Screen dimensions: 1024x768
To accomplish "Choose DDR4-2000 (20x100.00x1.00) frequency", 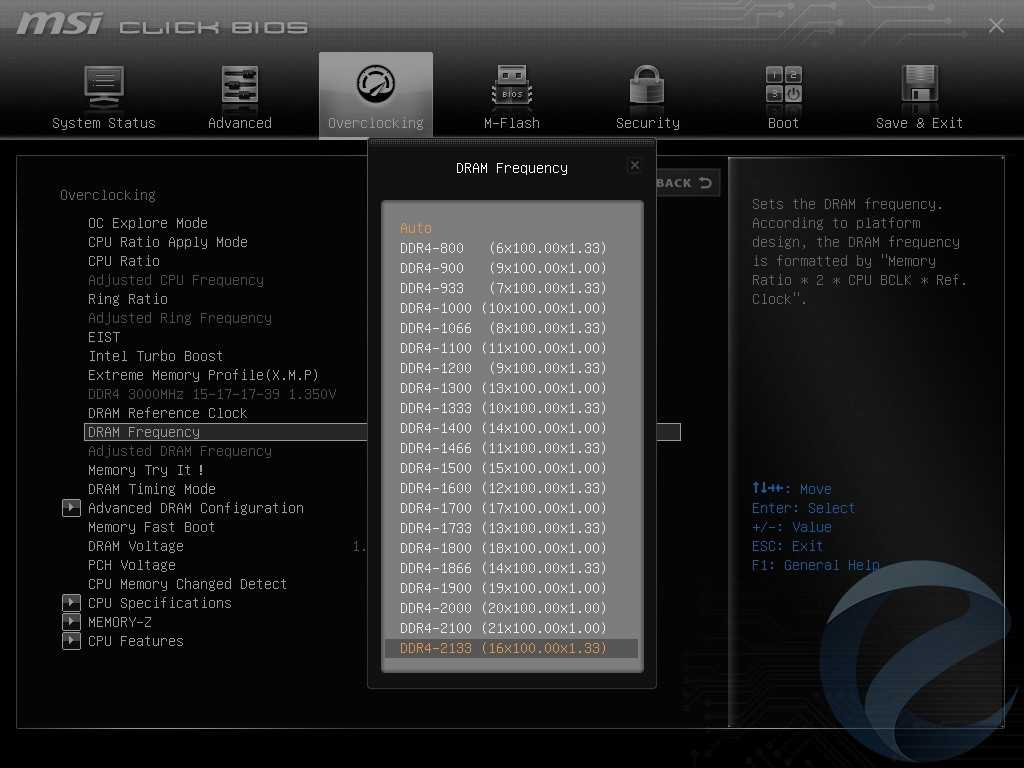I will click(x=503, y=608).
